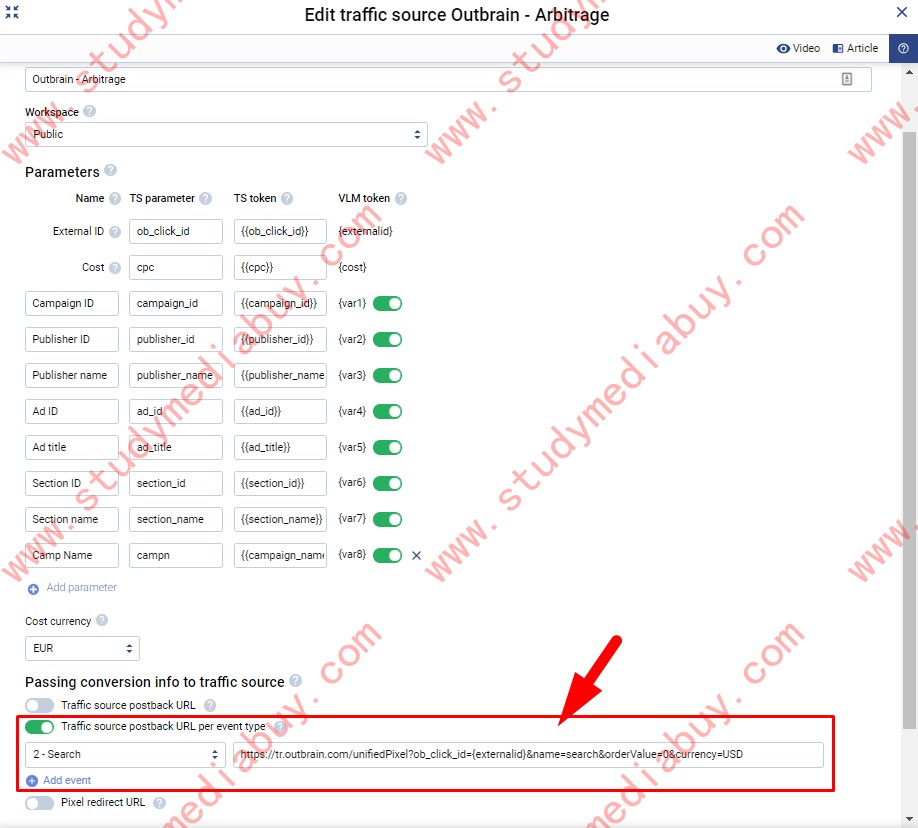This screenshot has width=918, height=828.
Task: Click the vertical scrollbar thumb
Action: 909,430
